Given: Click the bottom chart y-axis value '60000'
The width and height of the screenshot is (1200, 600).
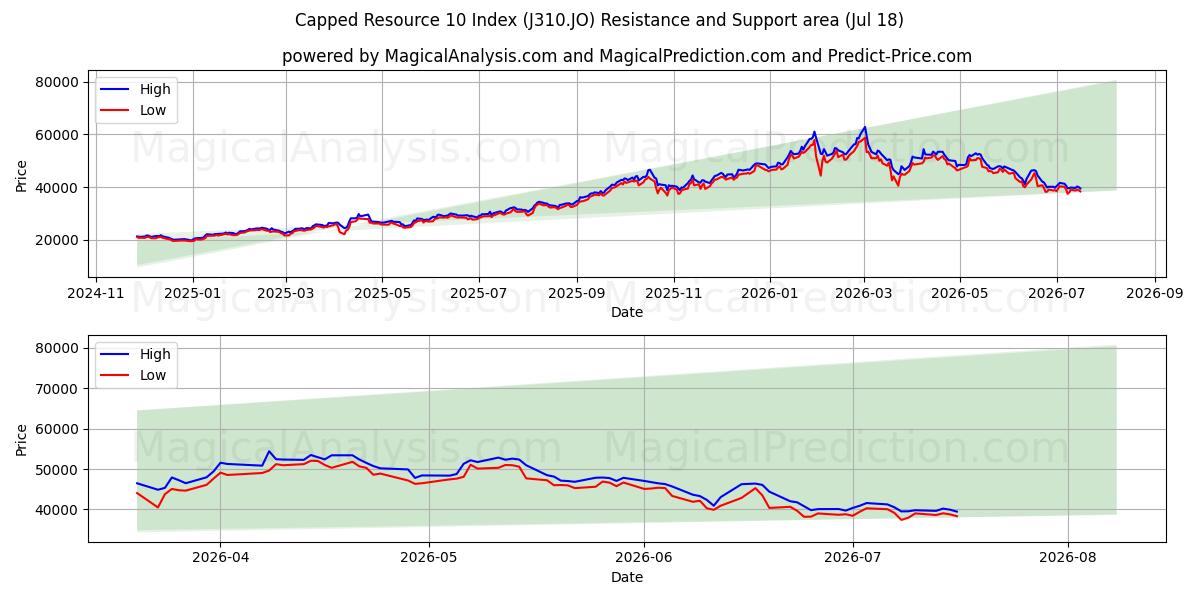Looking at the screenshot, I should point(58,429).
